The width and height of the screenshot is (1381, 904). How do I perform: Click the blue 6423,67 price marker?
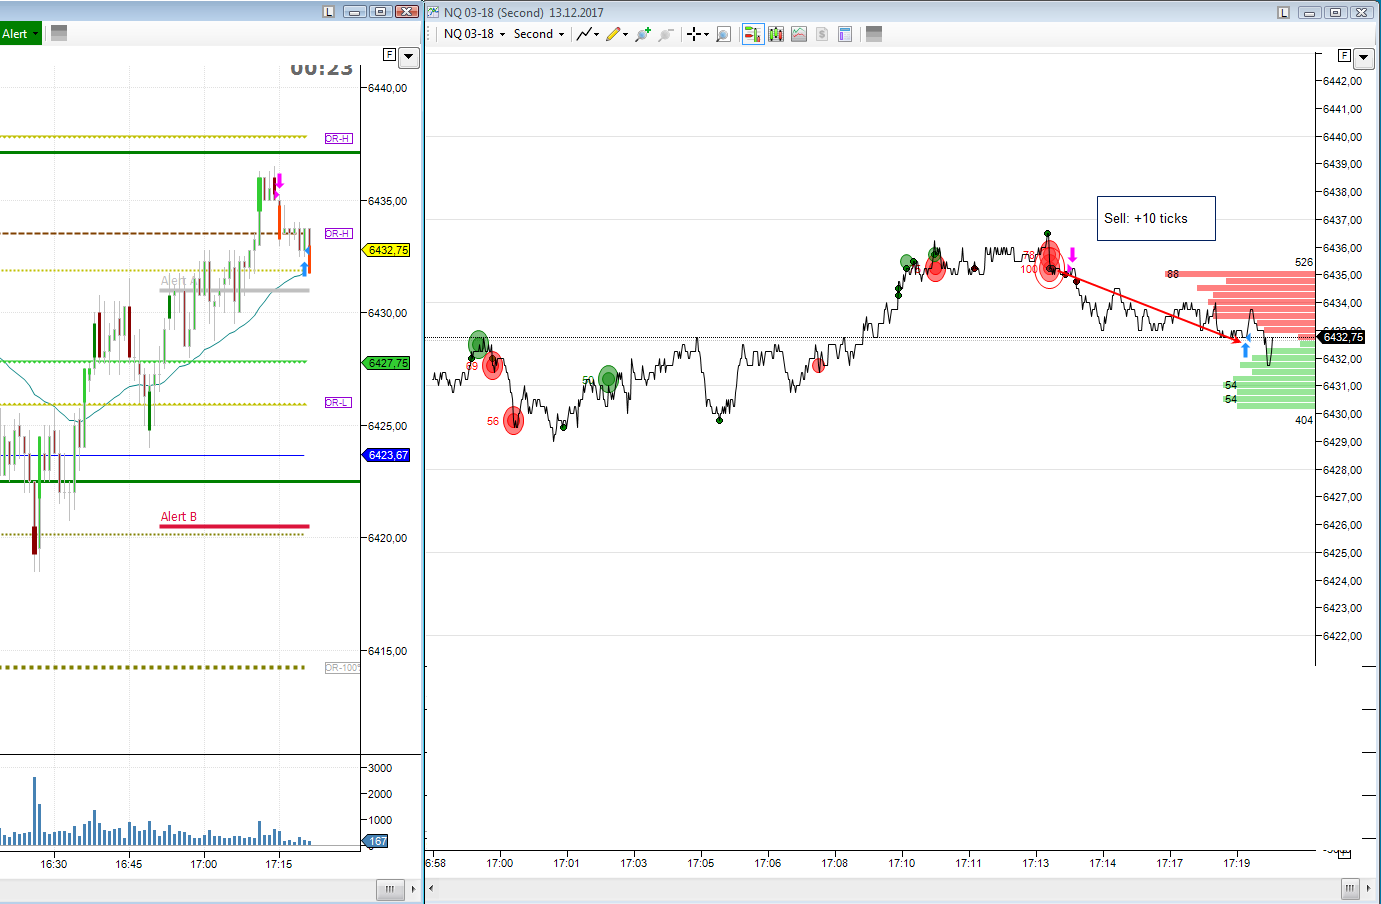[387, 455]
